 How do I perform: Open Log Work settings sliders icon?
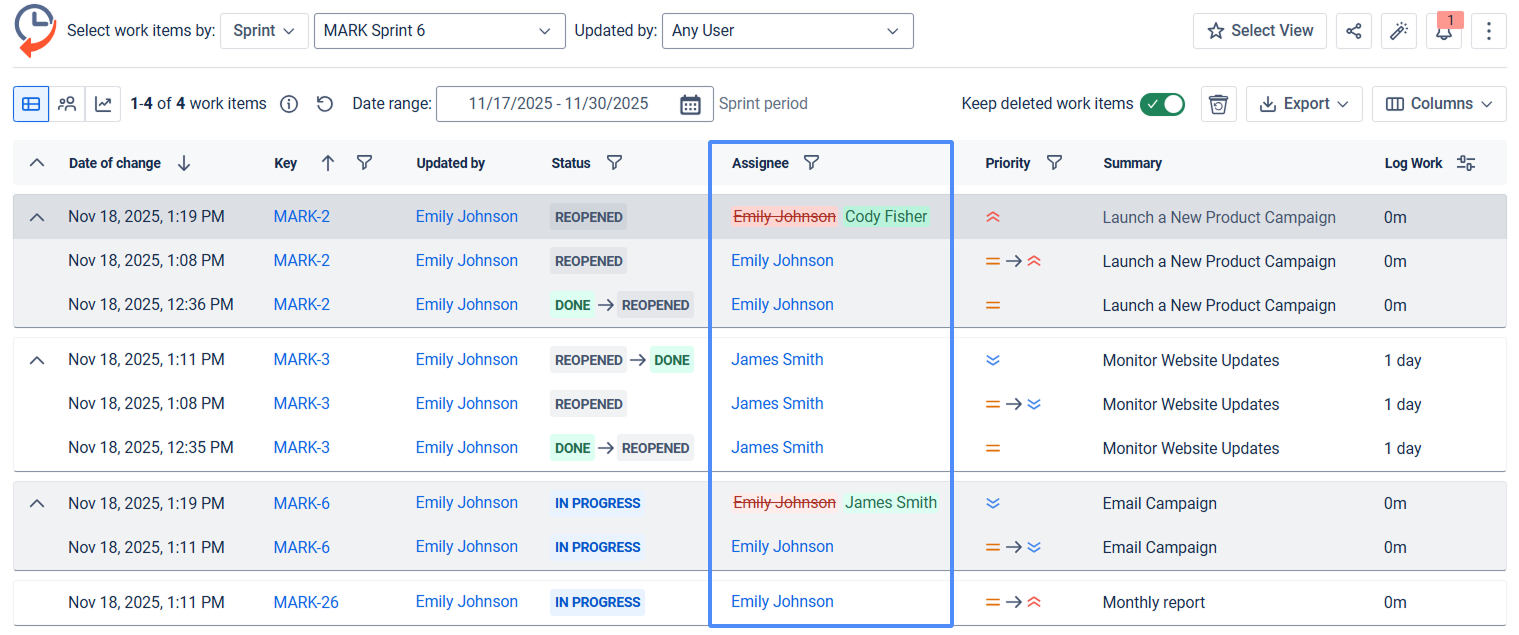coord(1466,163)
